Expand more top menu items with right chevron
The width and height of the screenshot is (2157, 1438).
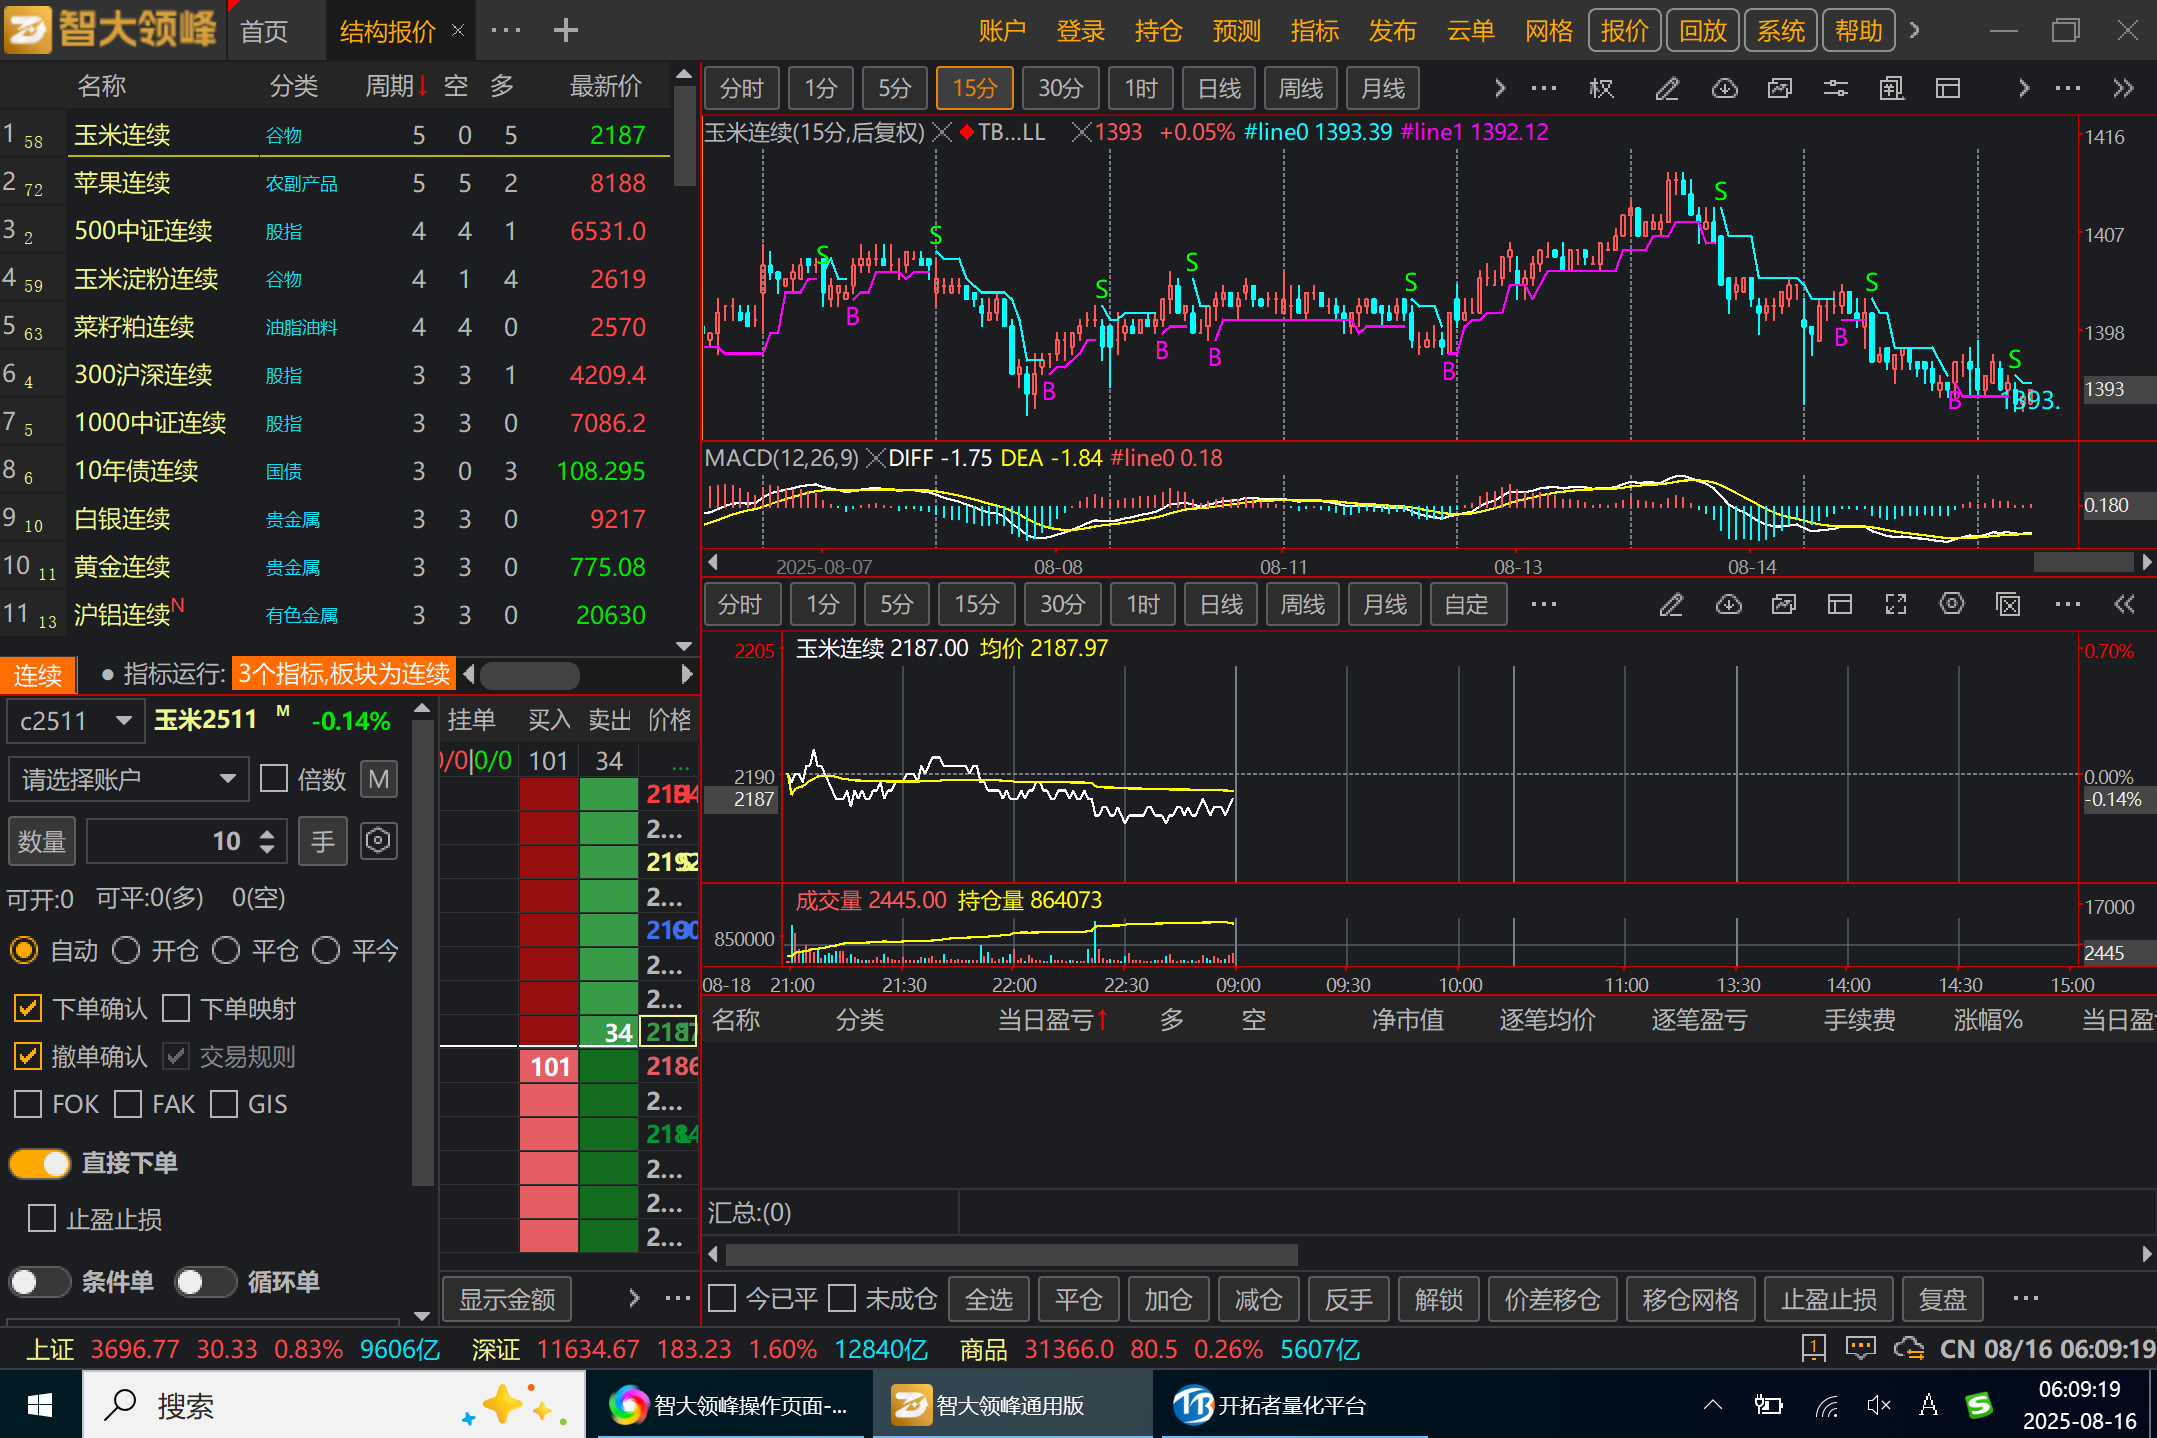[1914, 30]
